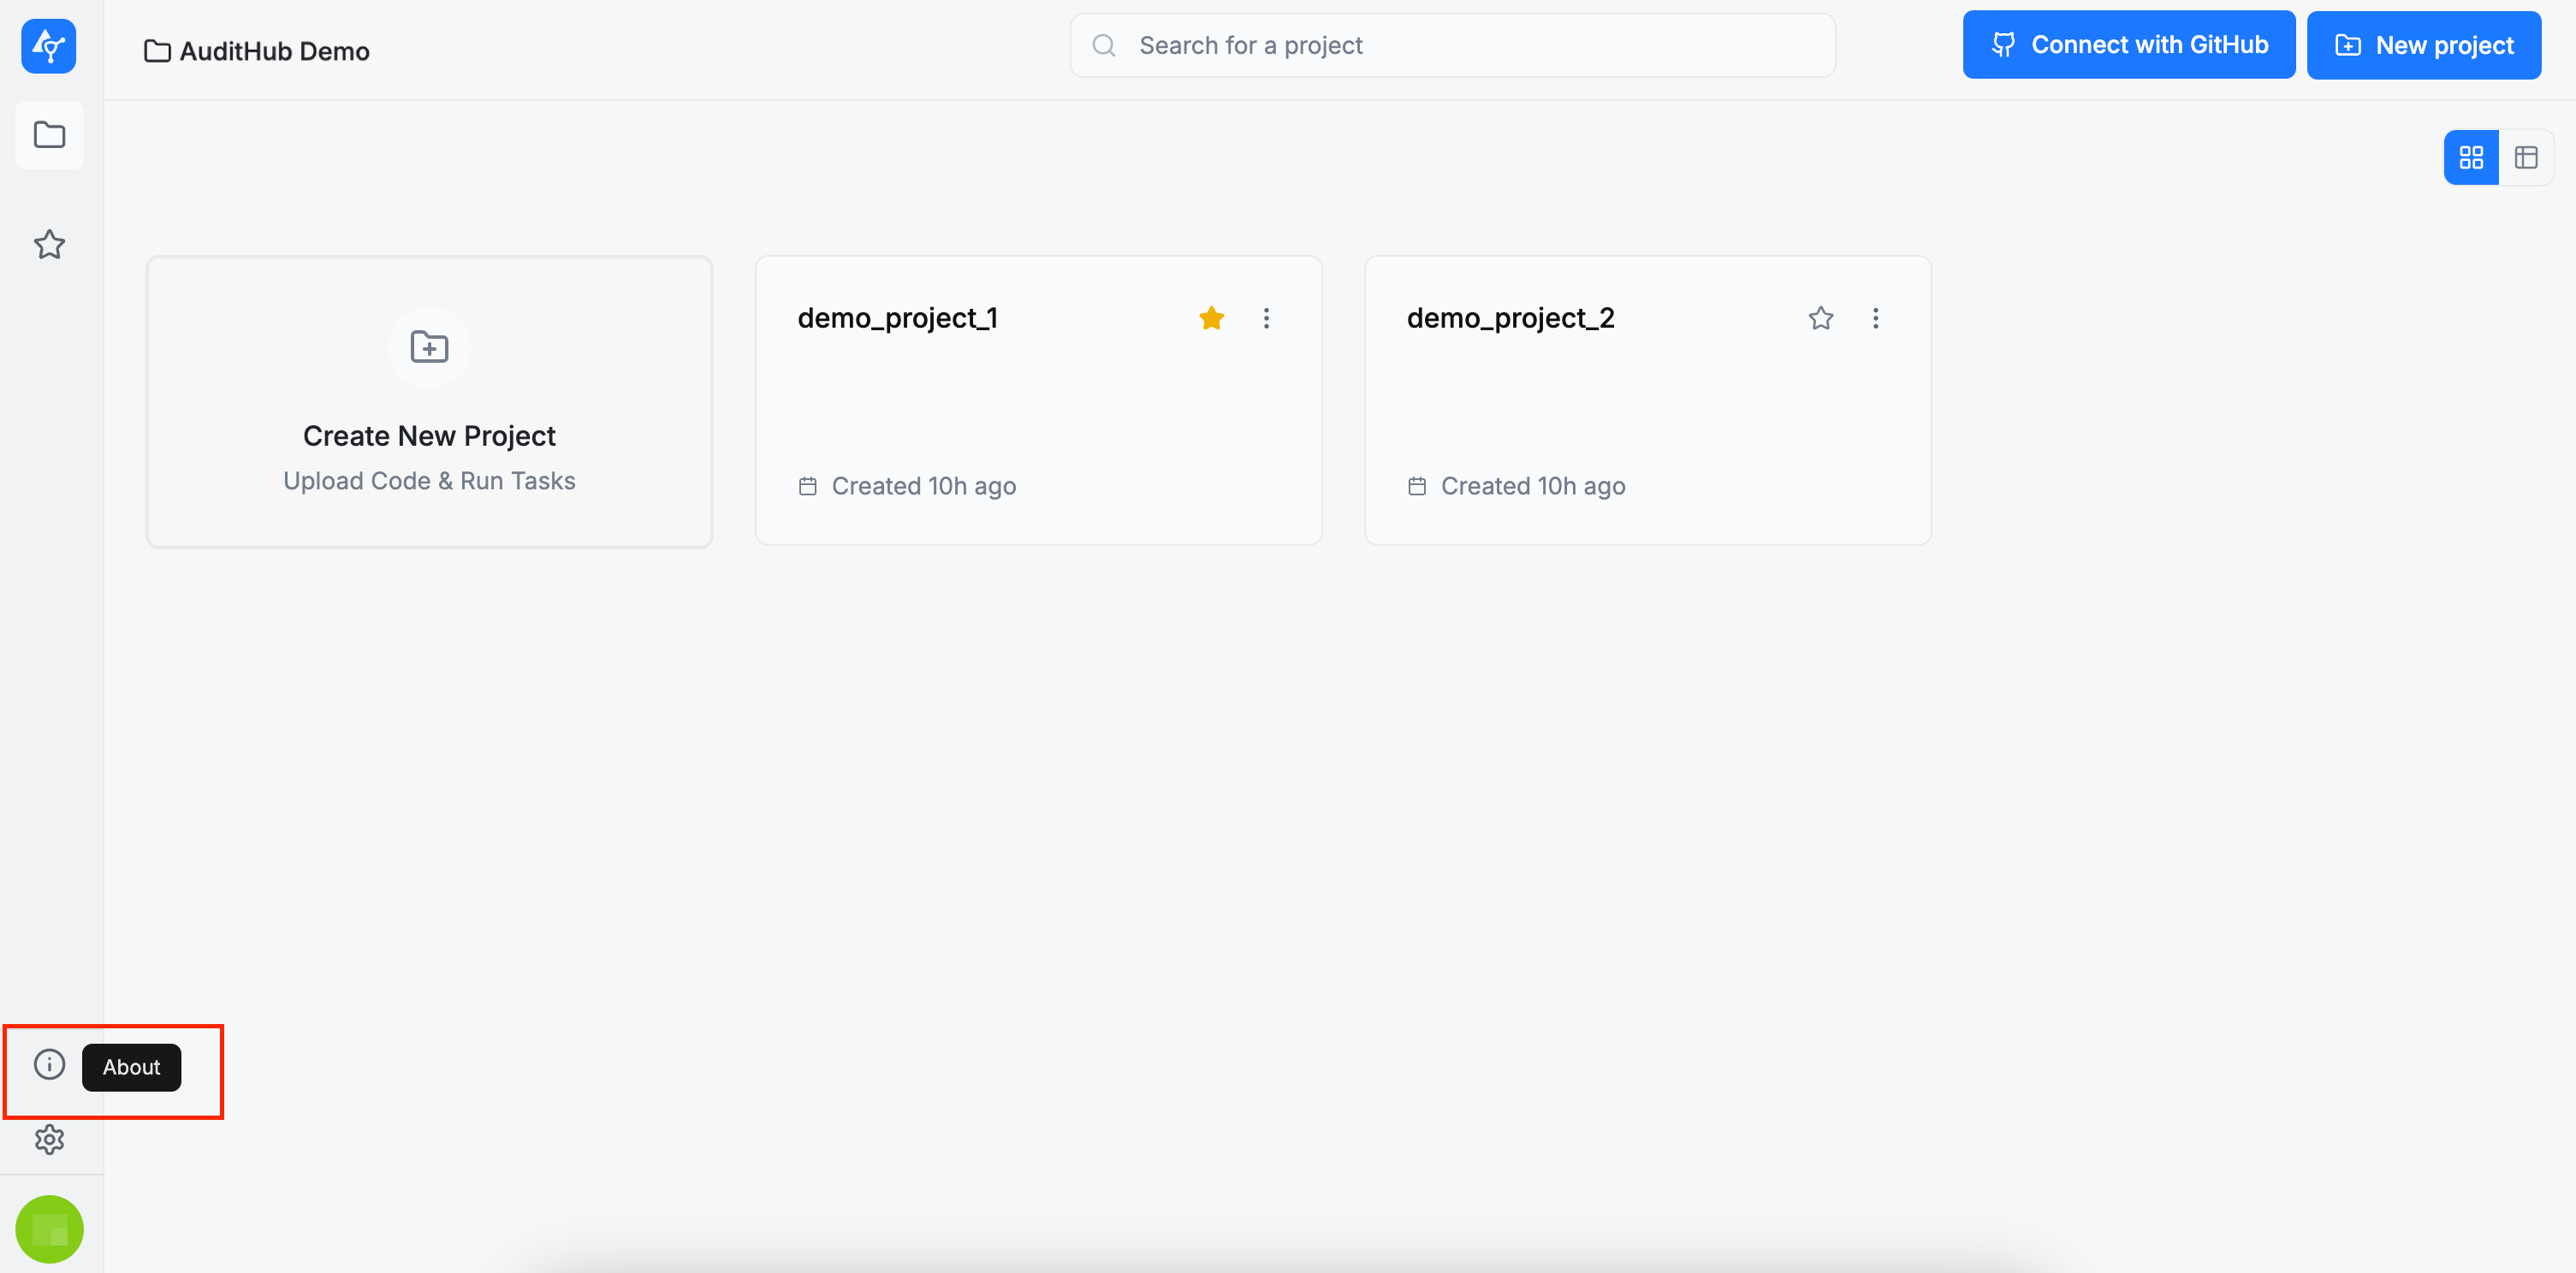Open the Projects folder sidebar icon
The width and height of the screenshot is (2576, 1273).
49,135
